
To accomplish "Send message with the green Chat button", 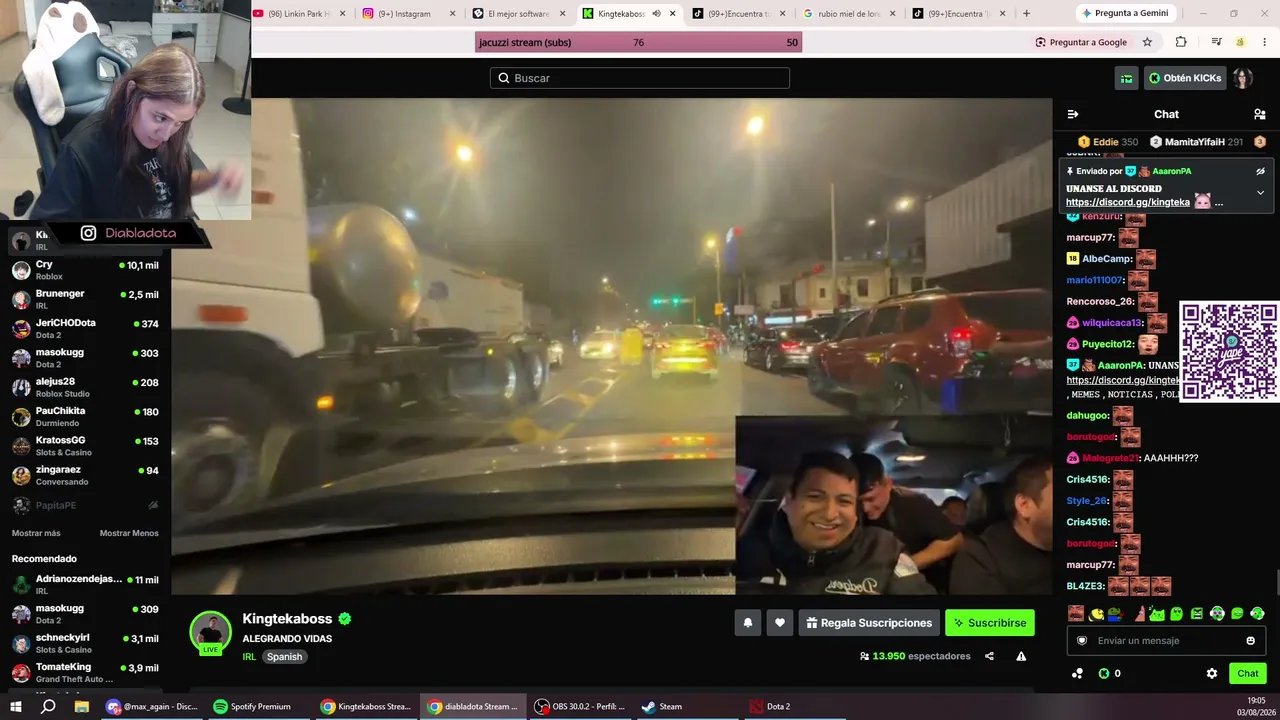I will [x=1248, y=674].
